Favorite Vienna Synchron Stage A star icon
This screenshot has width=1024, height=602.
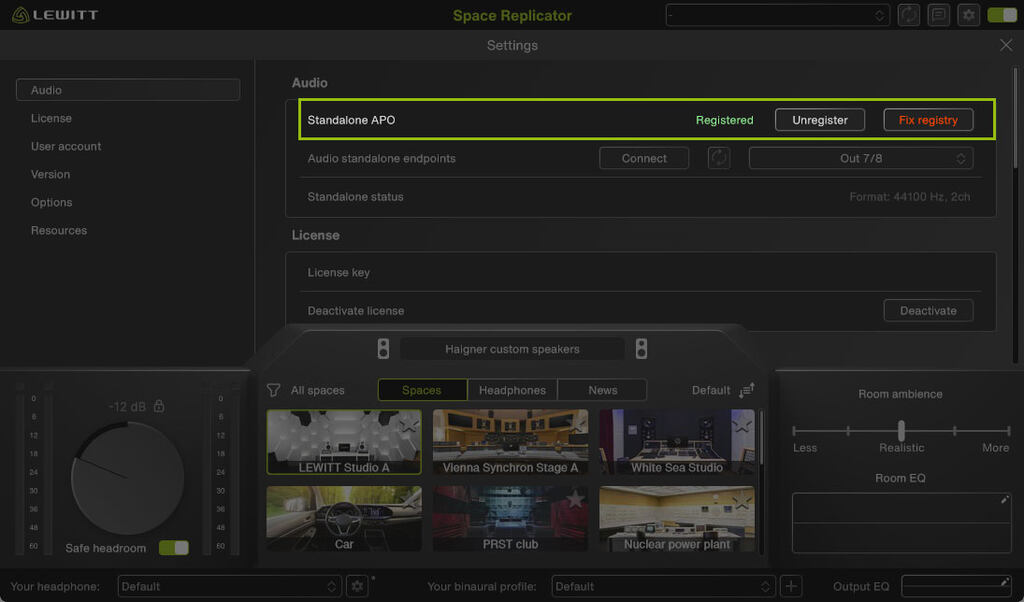[576, 424]
